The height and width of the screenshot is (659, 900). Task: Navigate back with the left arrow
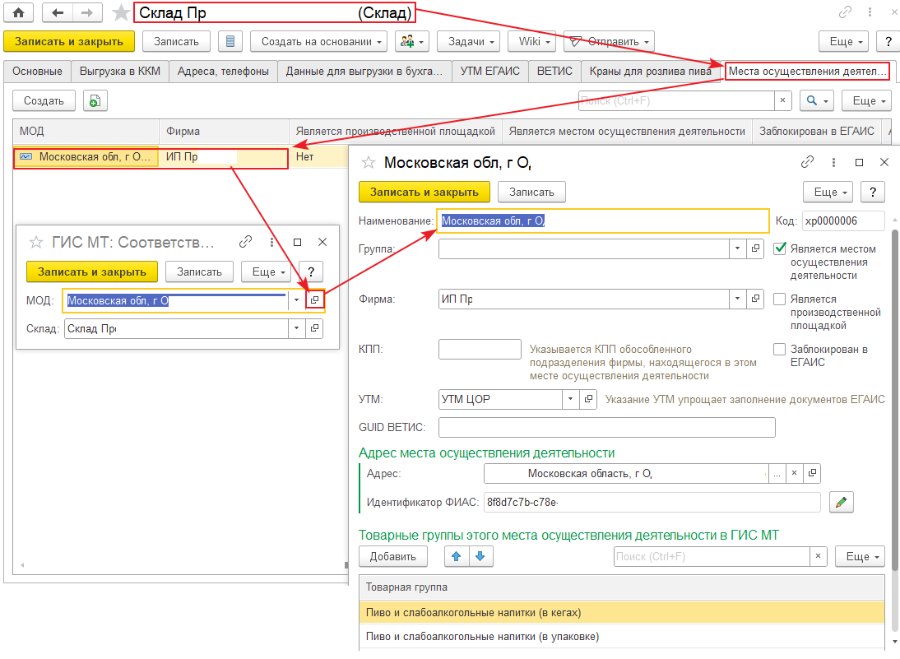(x=57, y=13)
